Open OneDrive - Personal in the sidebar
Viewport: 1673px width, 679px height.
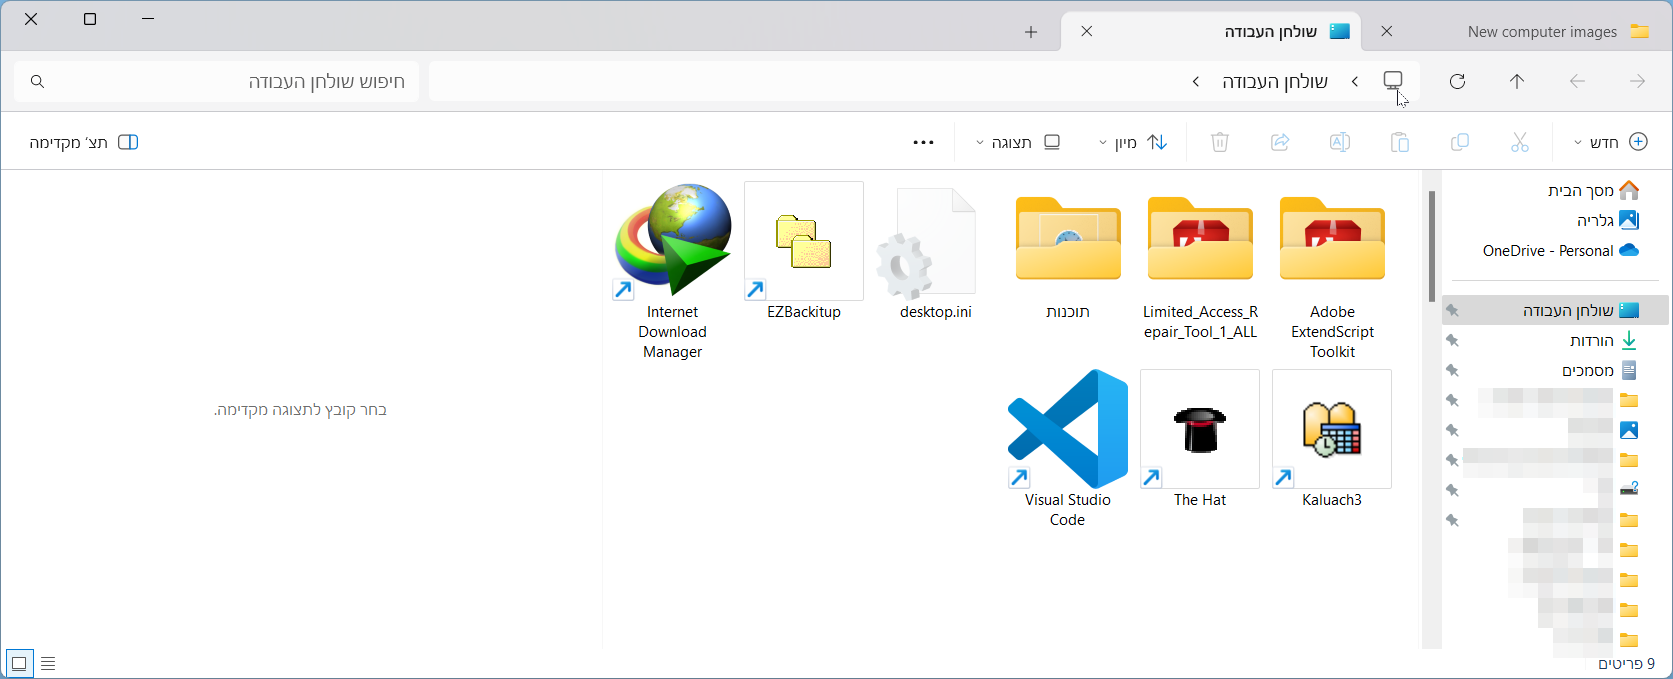[1560, 250]
